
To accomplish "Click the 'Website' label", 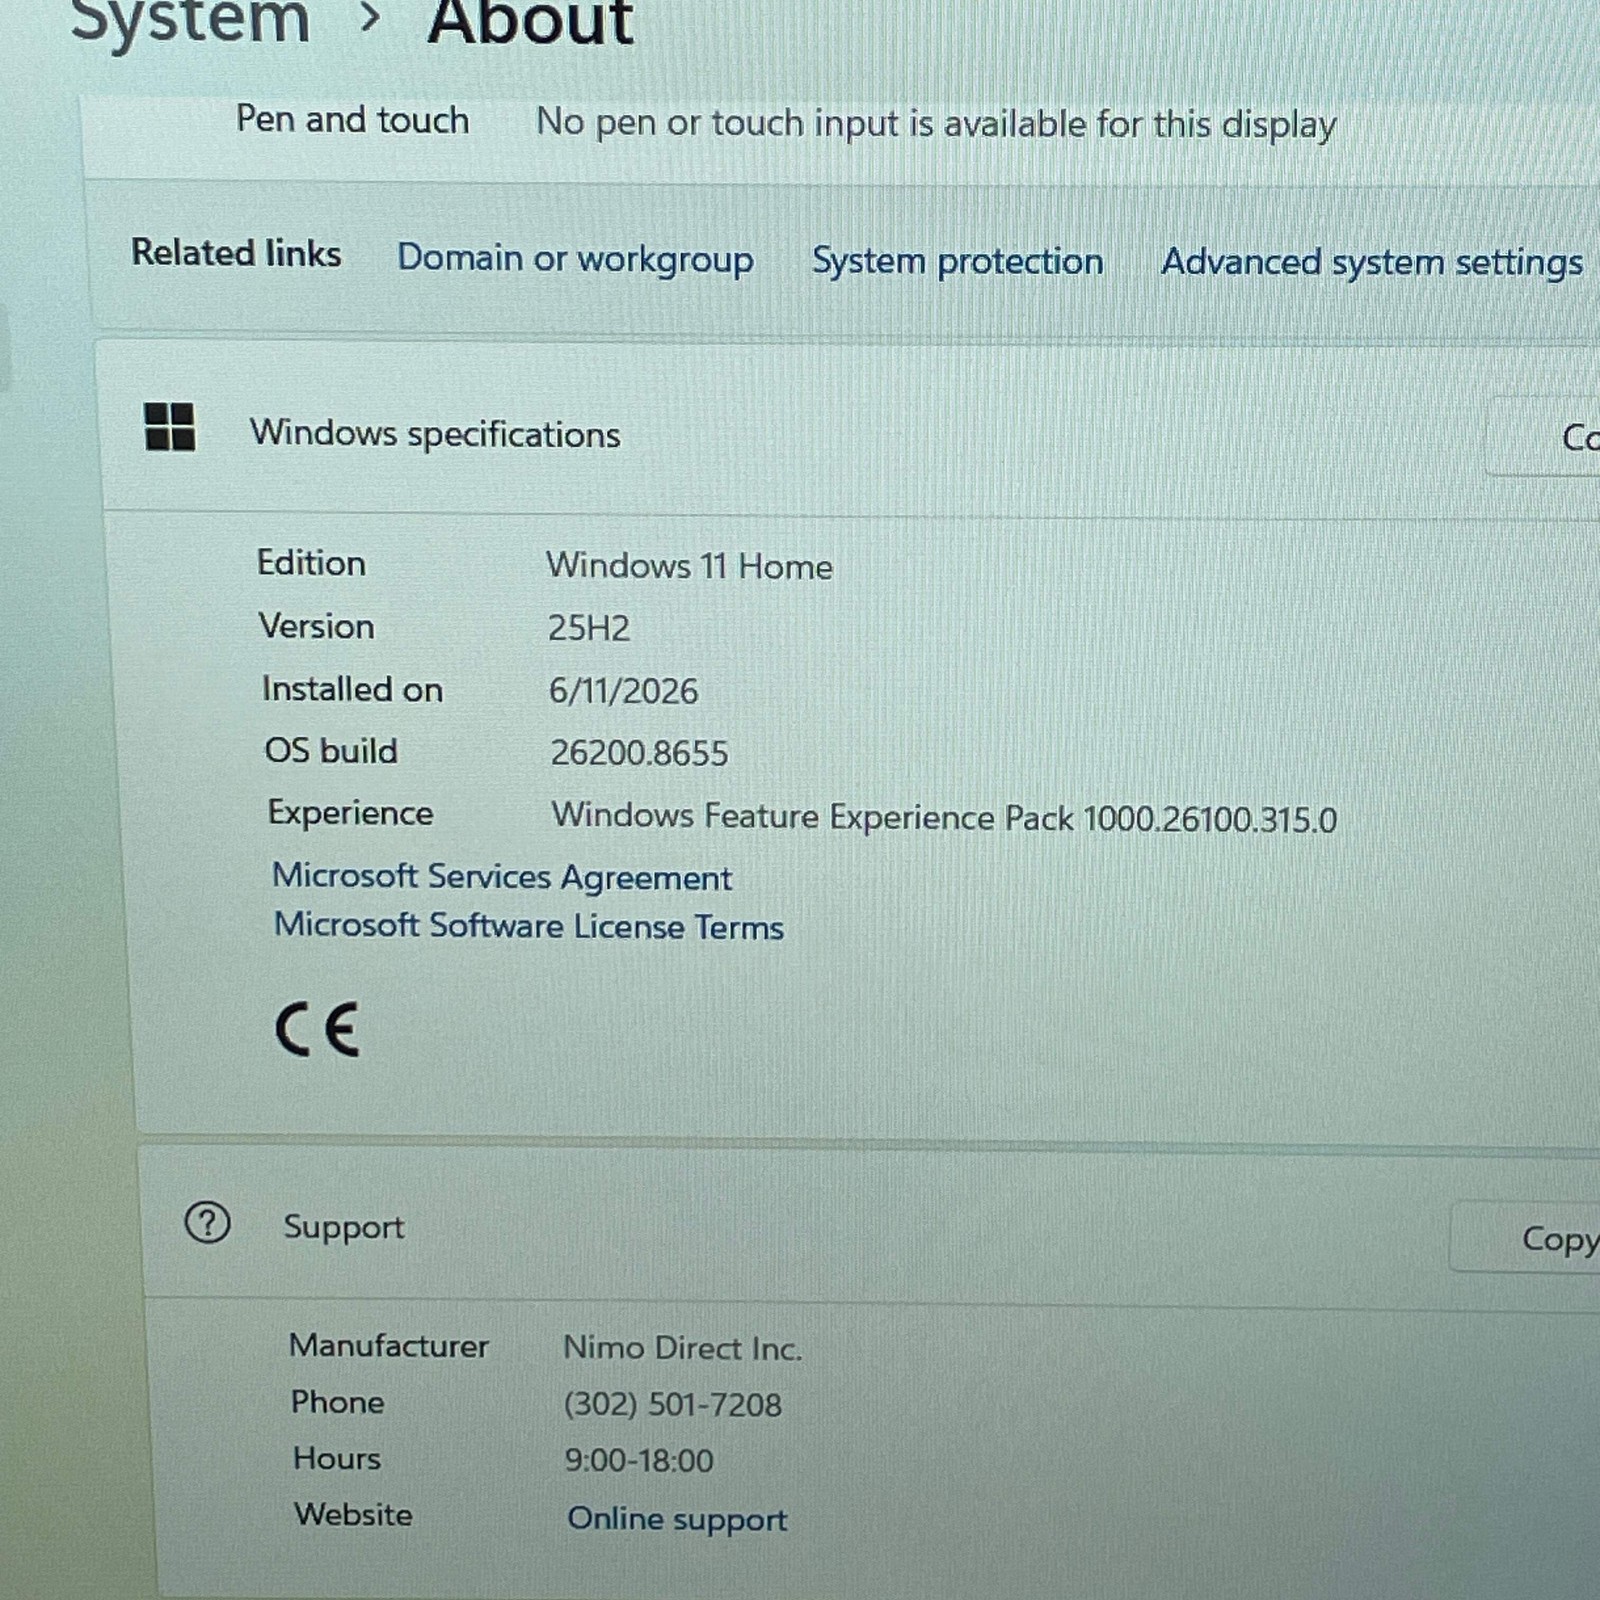I will [x=353, y=1514].
